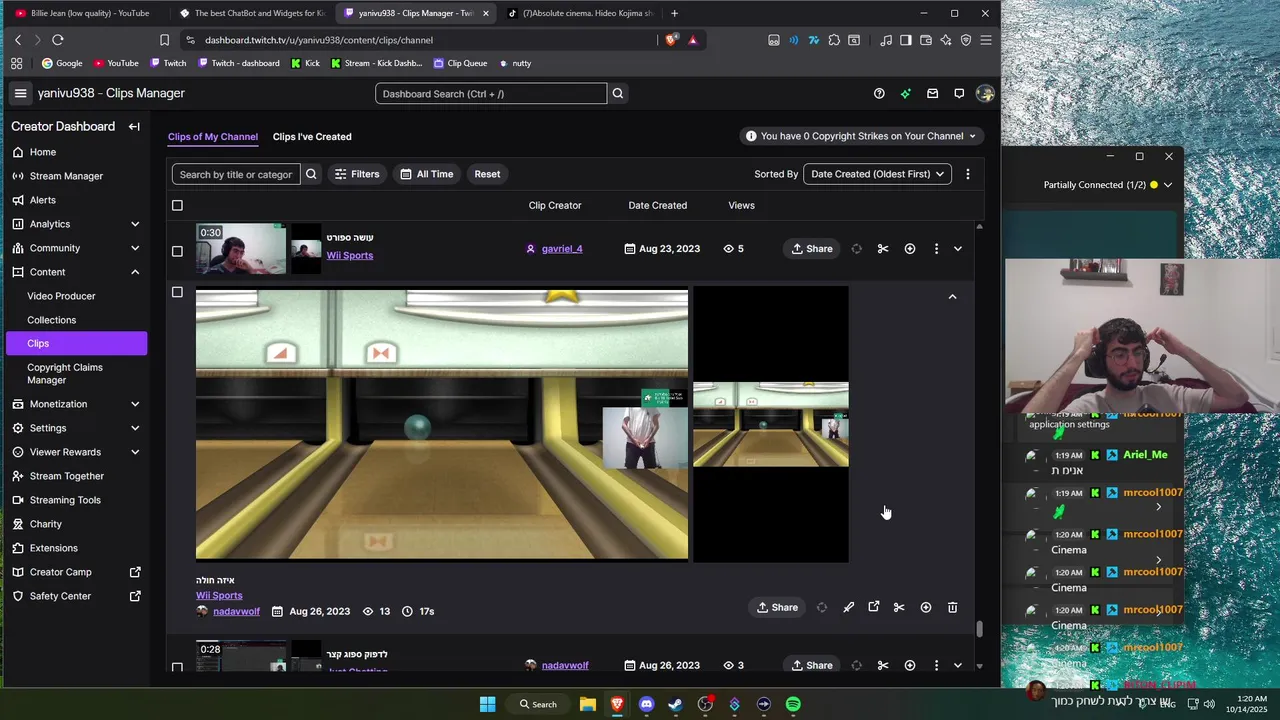Click the sword icon on the expanded clip
This screenshot has width=1280, height=720.
pyautogui.click(x=848, y=607)
